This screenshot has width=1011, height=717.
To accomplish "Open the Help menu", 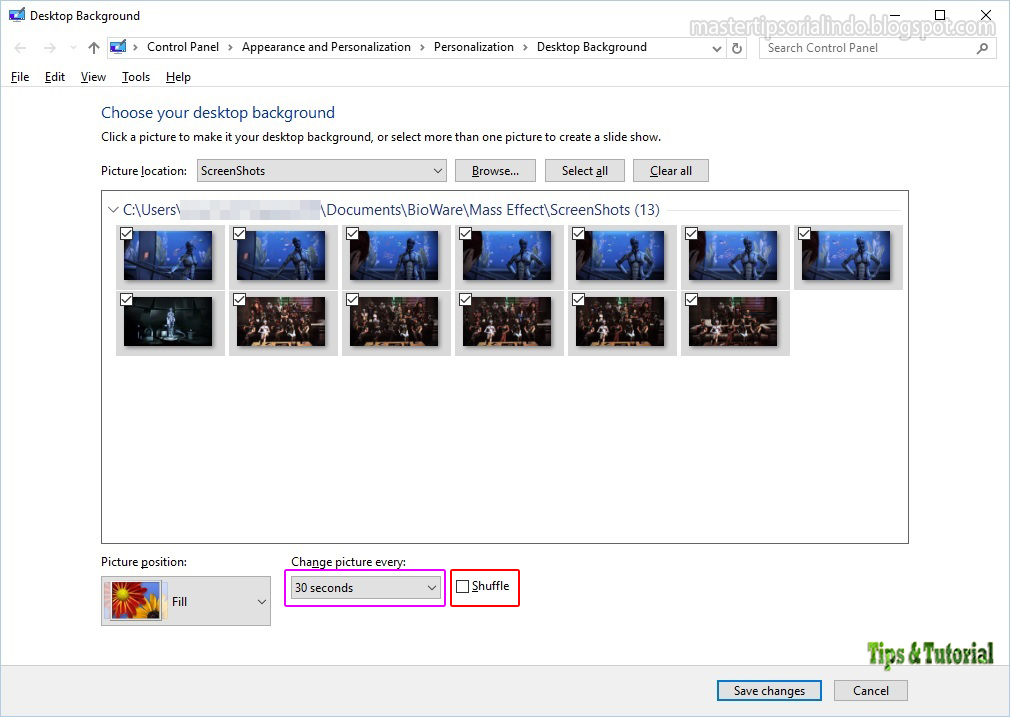I will tap(178, 77).
